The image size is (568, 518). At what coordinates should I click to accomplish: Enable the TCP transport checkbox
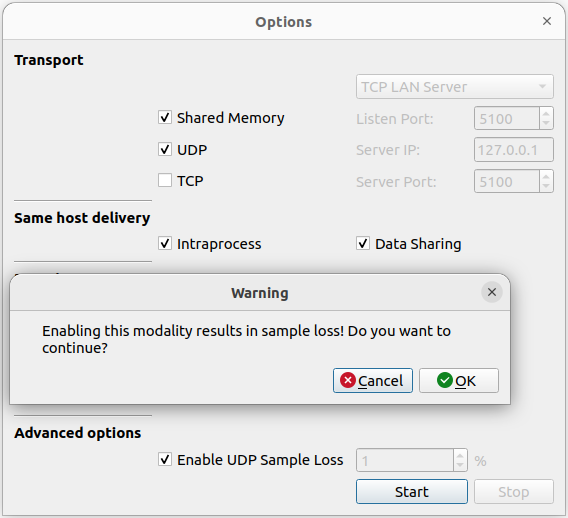(x=165, y=180)
